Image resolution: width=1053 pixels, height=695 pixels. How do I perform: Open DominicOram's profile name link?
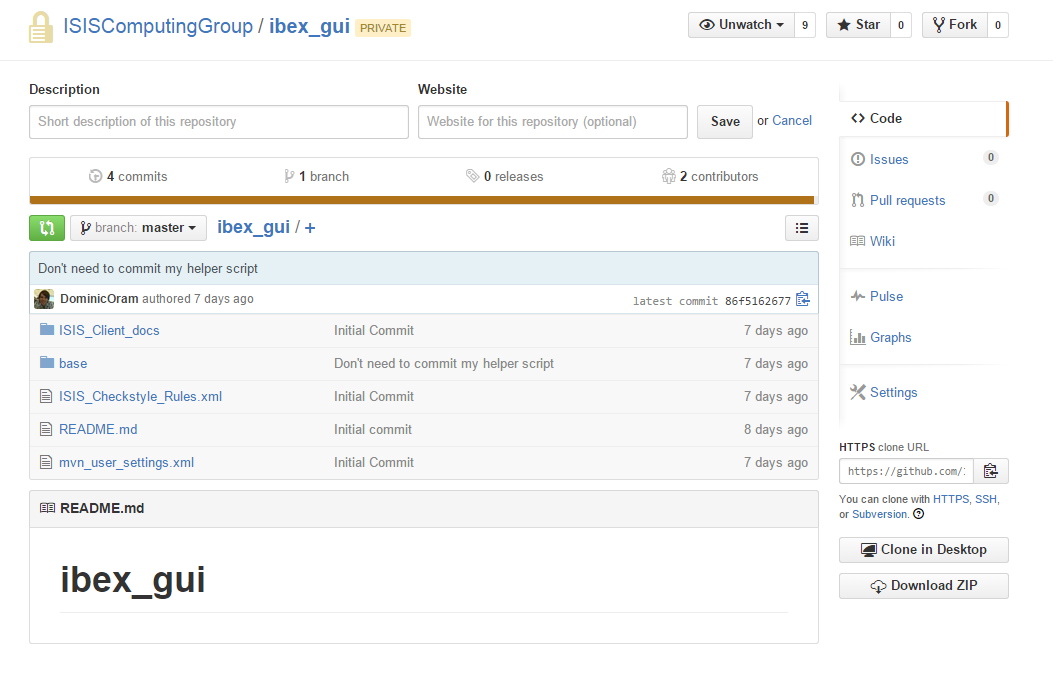[99, 299]
